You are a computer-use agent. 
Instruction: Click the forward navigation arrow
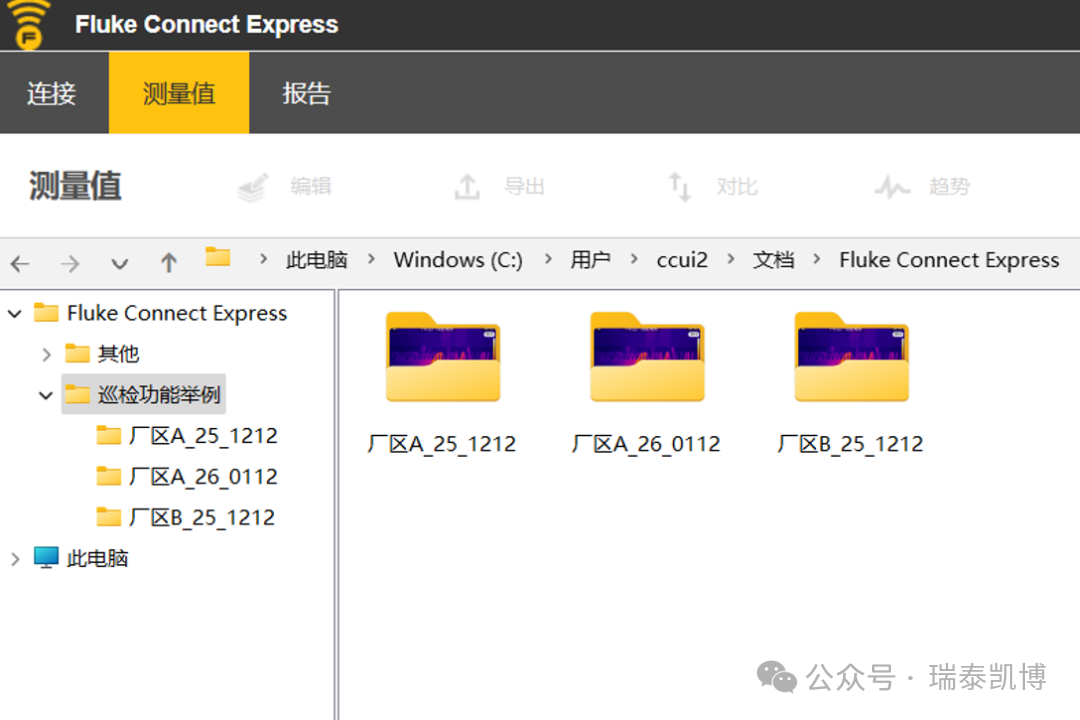(70, 264)
